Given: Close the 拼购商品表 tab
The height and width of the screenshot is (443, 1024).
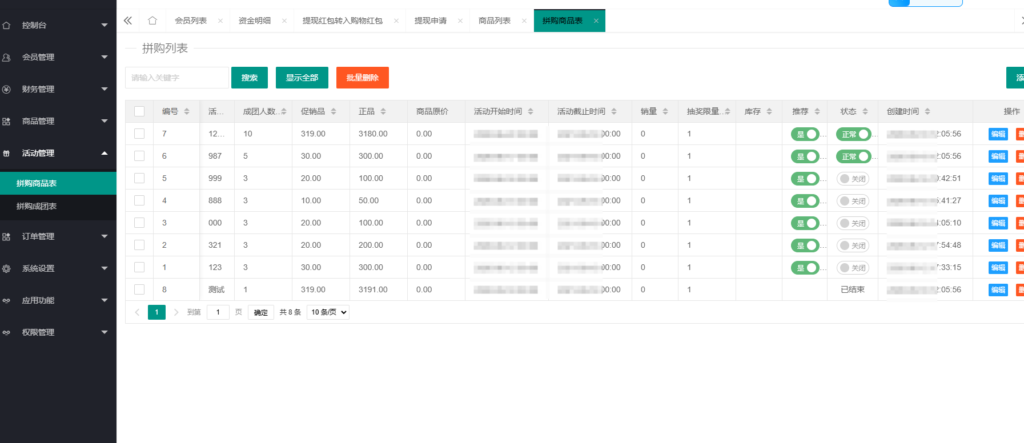Looking at the screenshot, I should pos(596,21).
